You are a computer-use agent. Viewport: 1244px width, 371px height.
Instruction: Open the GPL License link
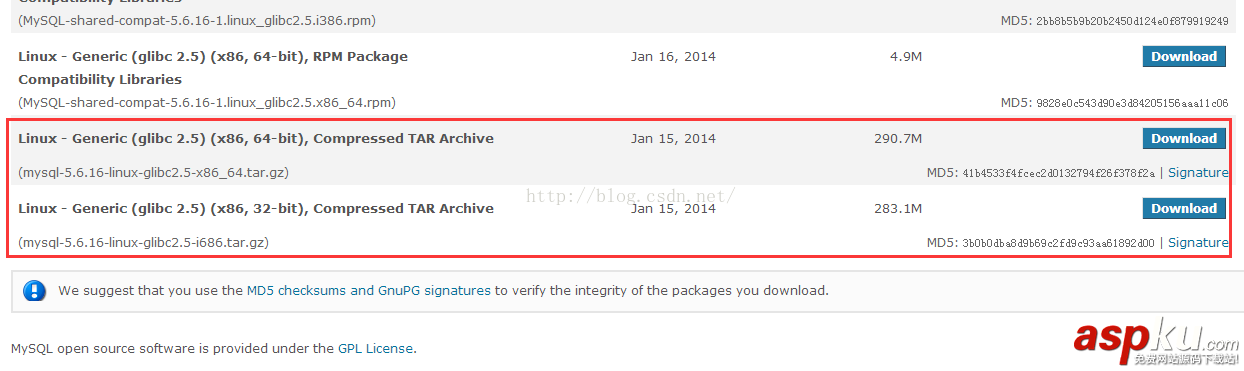pyautogui.click(x=375, y=349)
